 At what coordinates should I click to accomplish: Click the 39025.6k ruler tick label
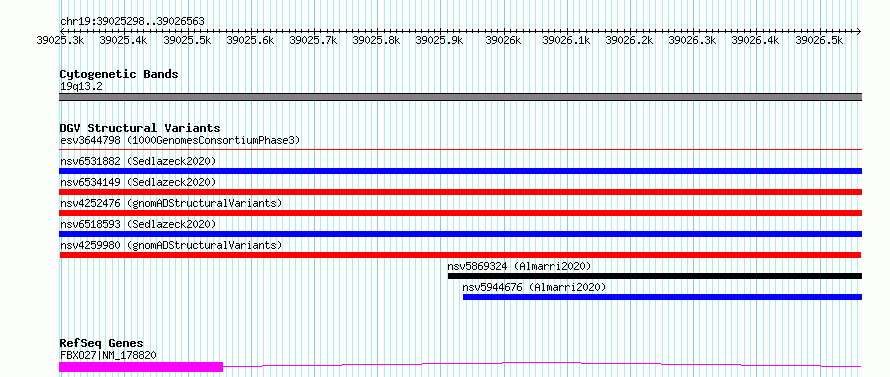(250, 40)
